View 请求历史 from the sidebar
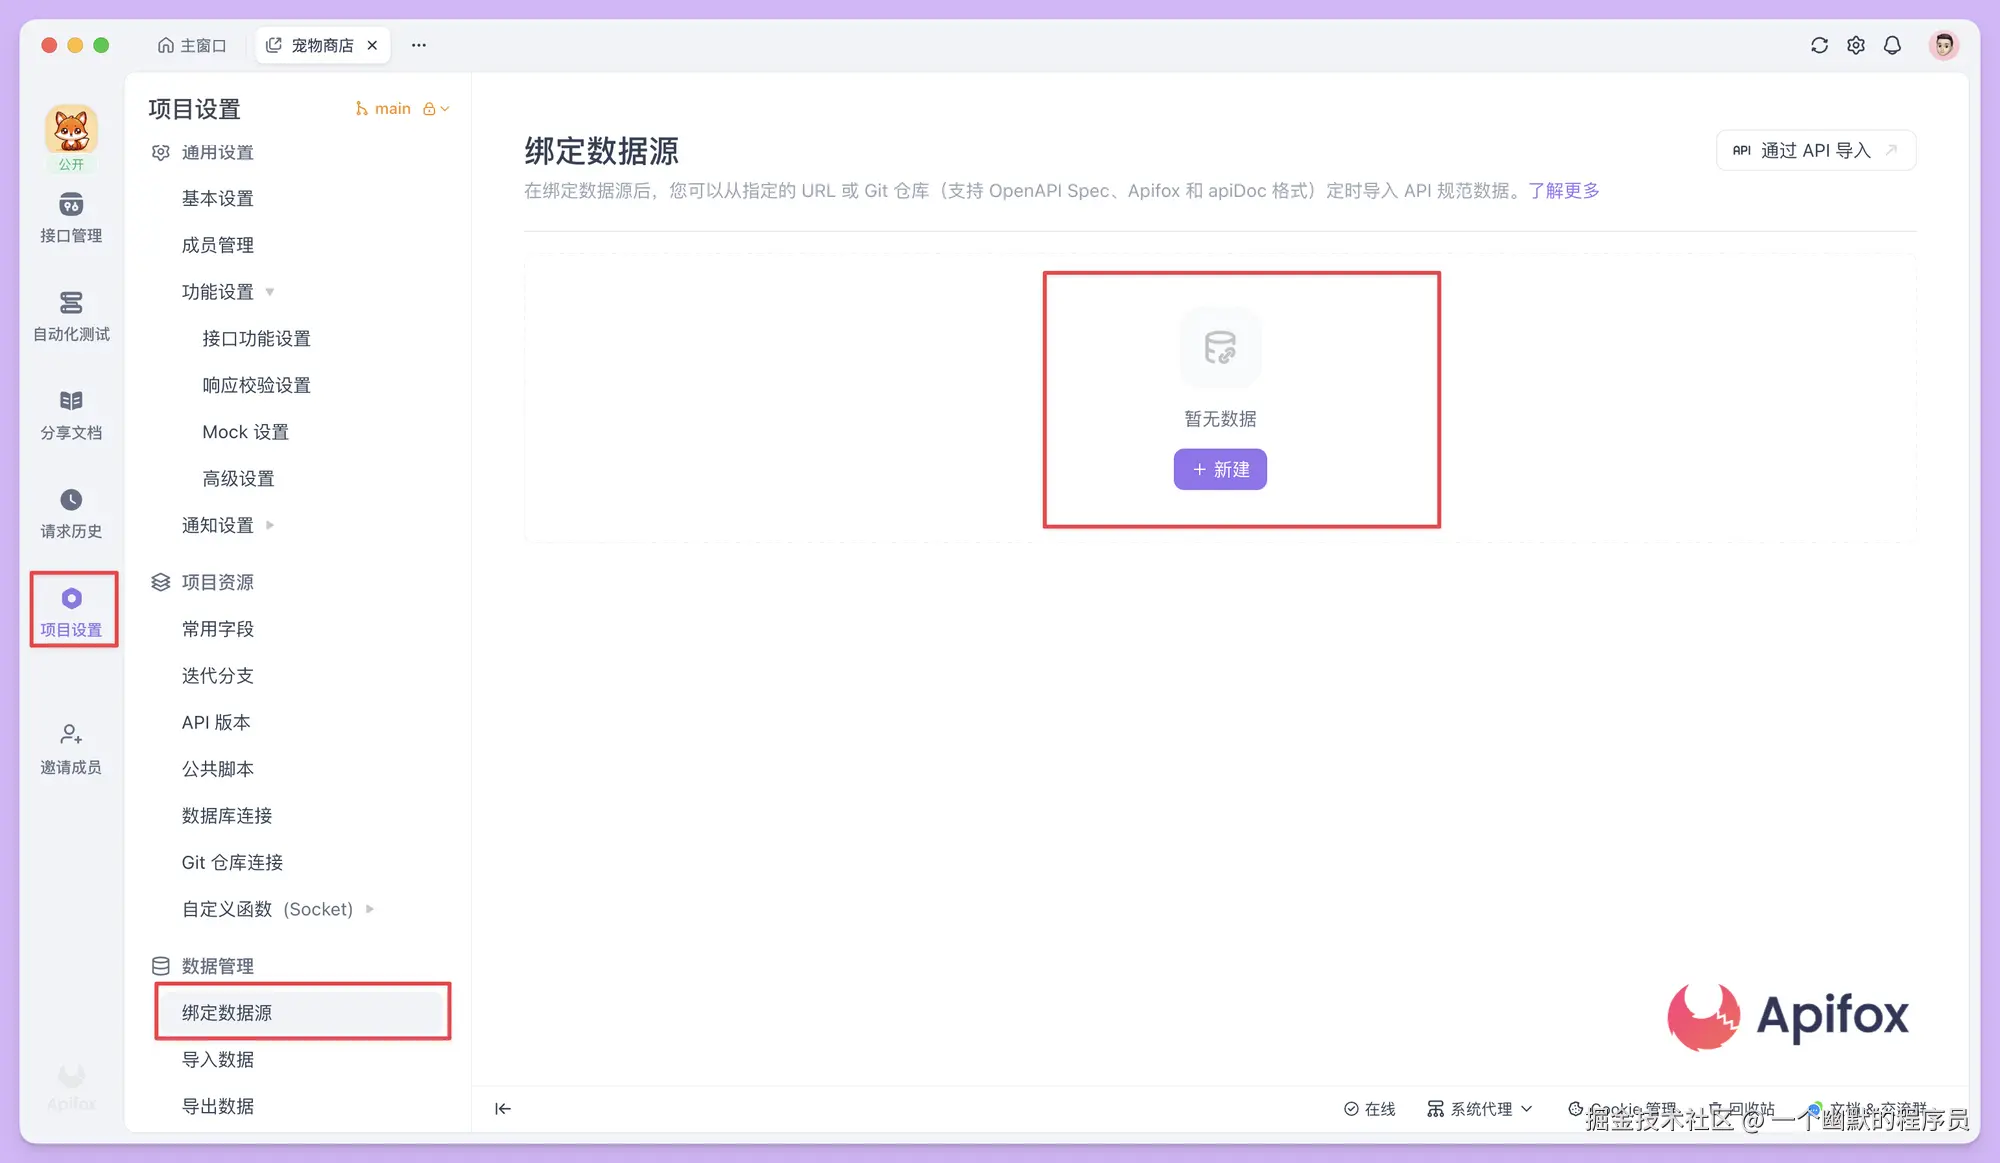 click(70, 512)
